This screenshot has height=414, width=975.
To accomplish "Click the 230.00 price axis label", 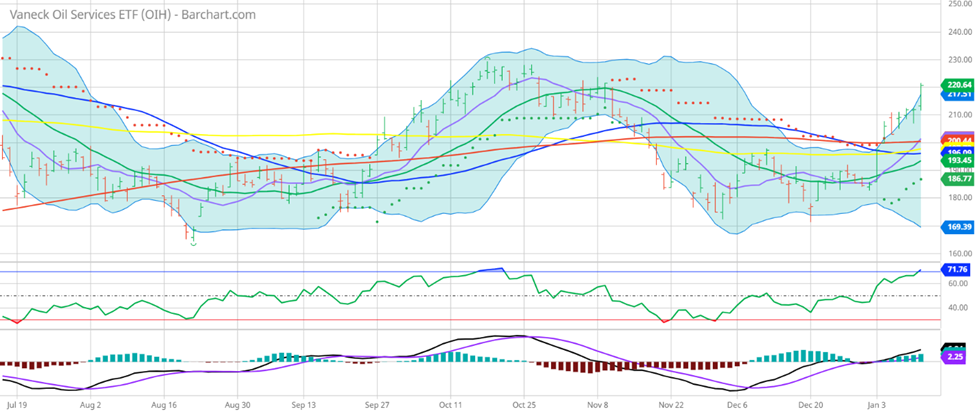I will [x=960, y=60].
